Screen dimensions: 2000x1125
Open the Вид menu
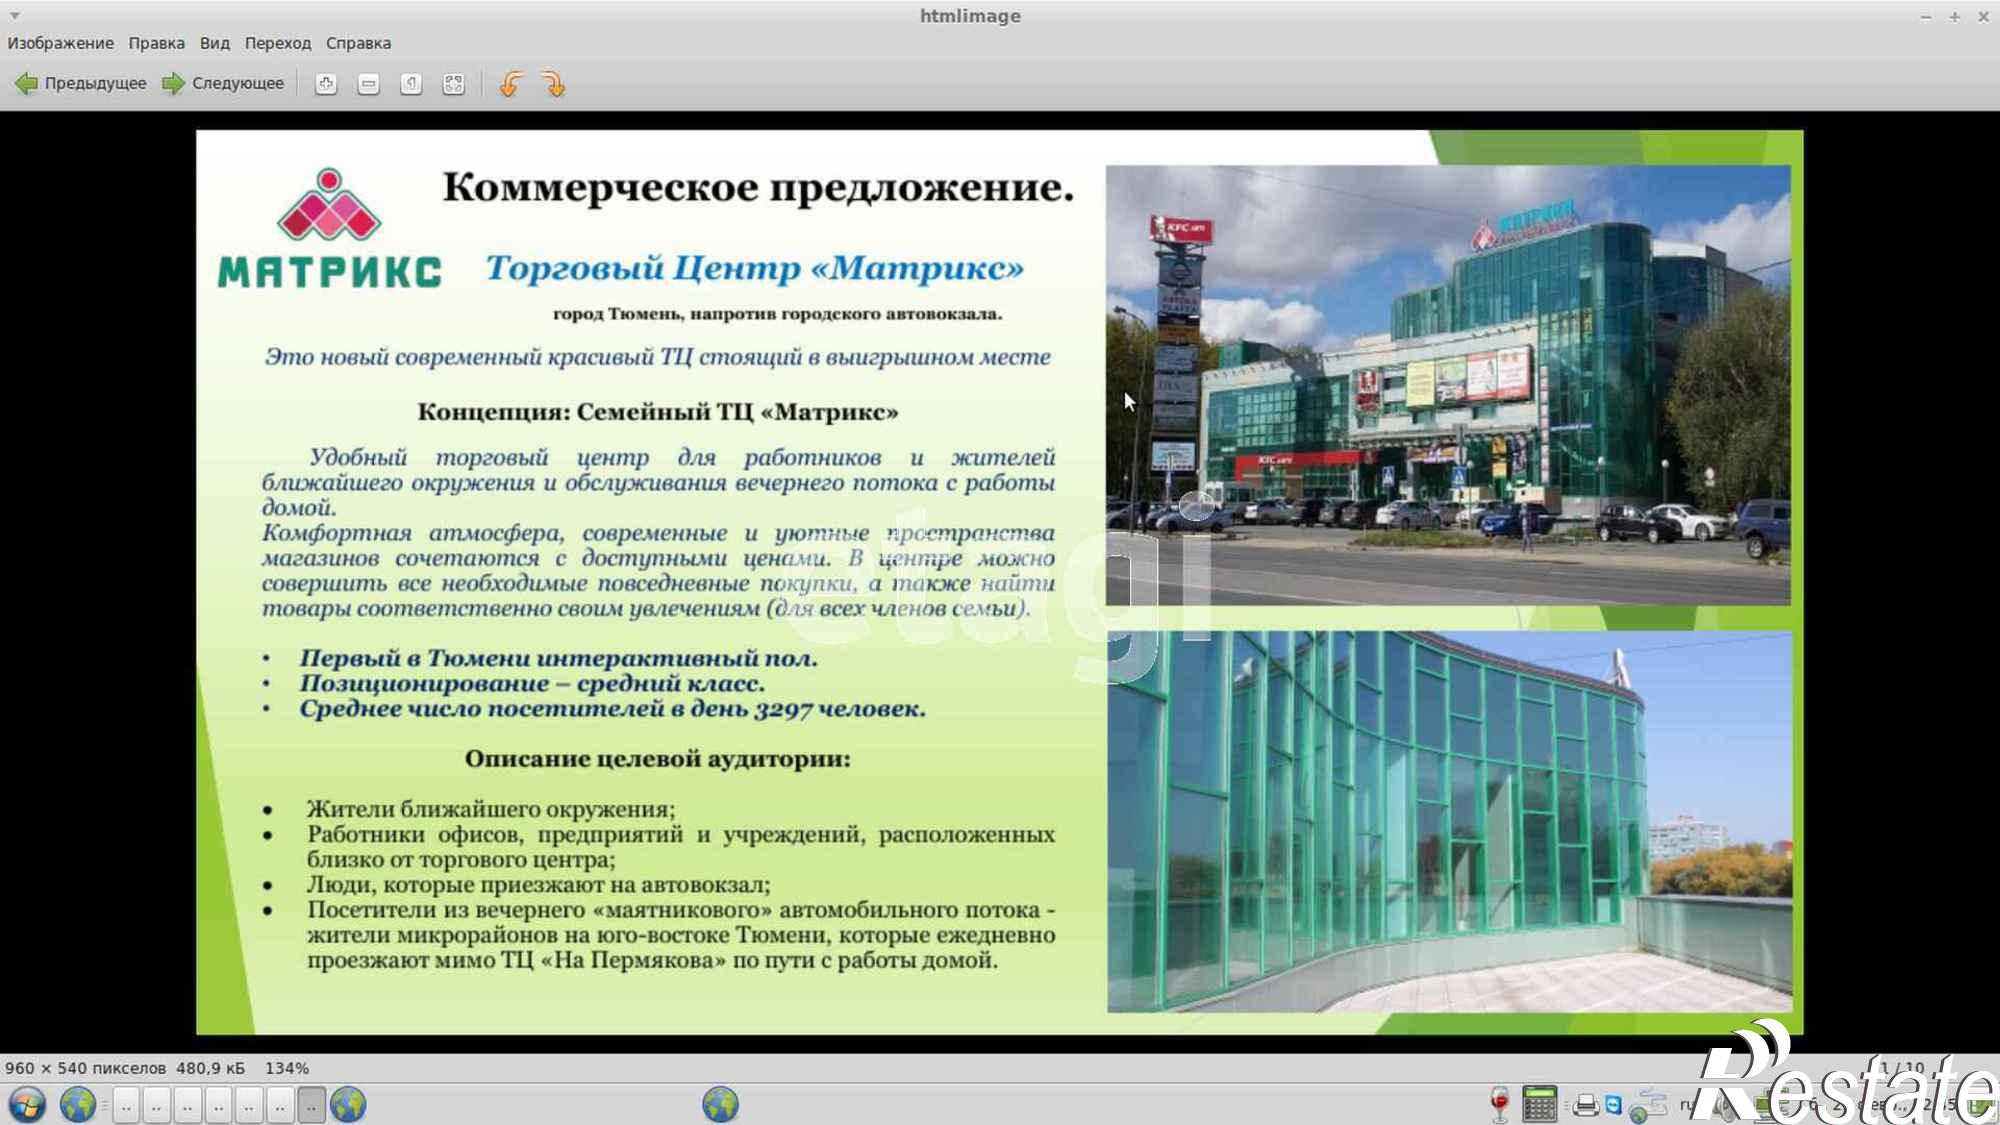click(215, 43)
